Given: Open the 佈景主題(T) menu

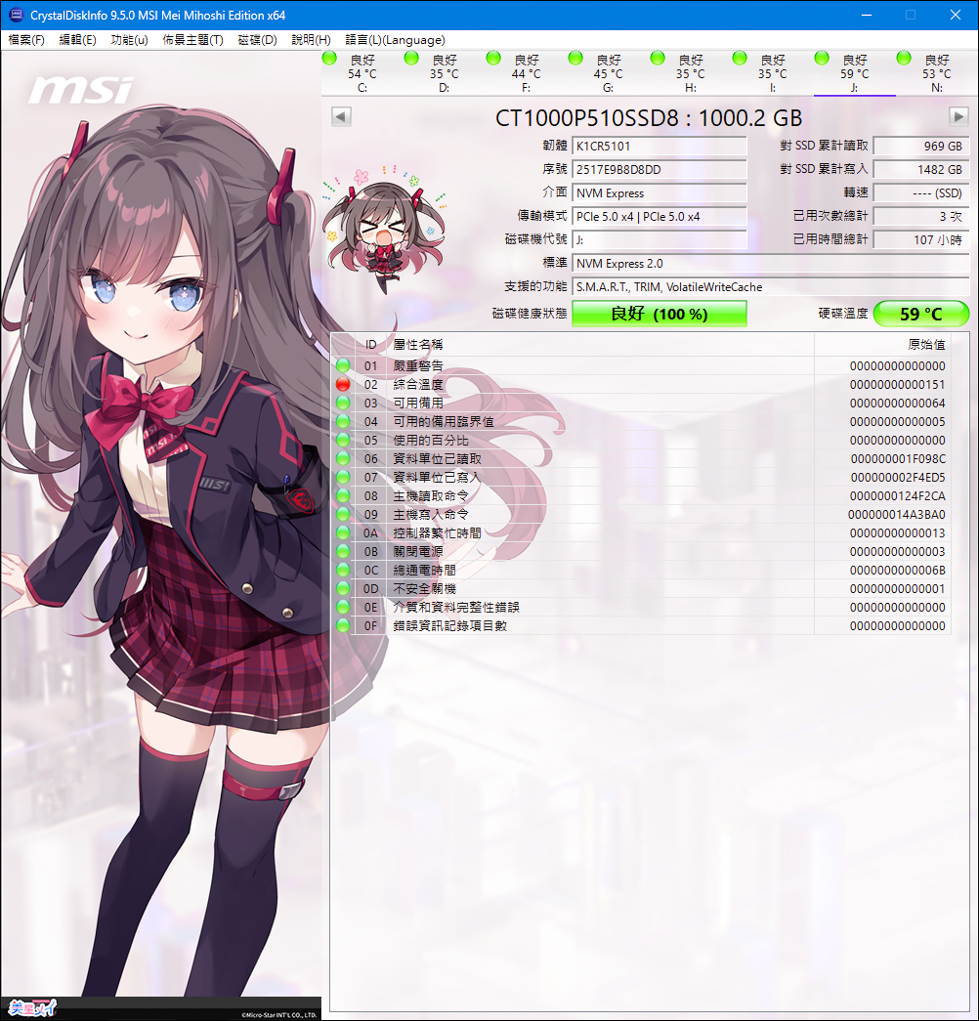Looking at the screenshot, I should click(193, 40).
